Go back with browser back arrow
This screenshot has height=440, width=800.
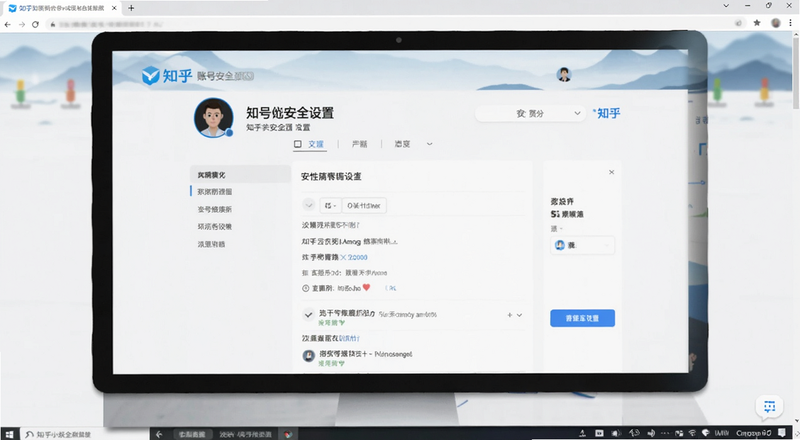[8, 24]
